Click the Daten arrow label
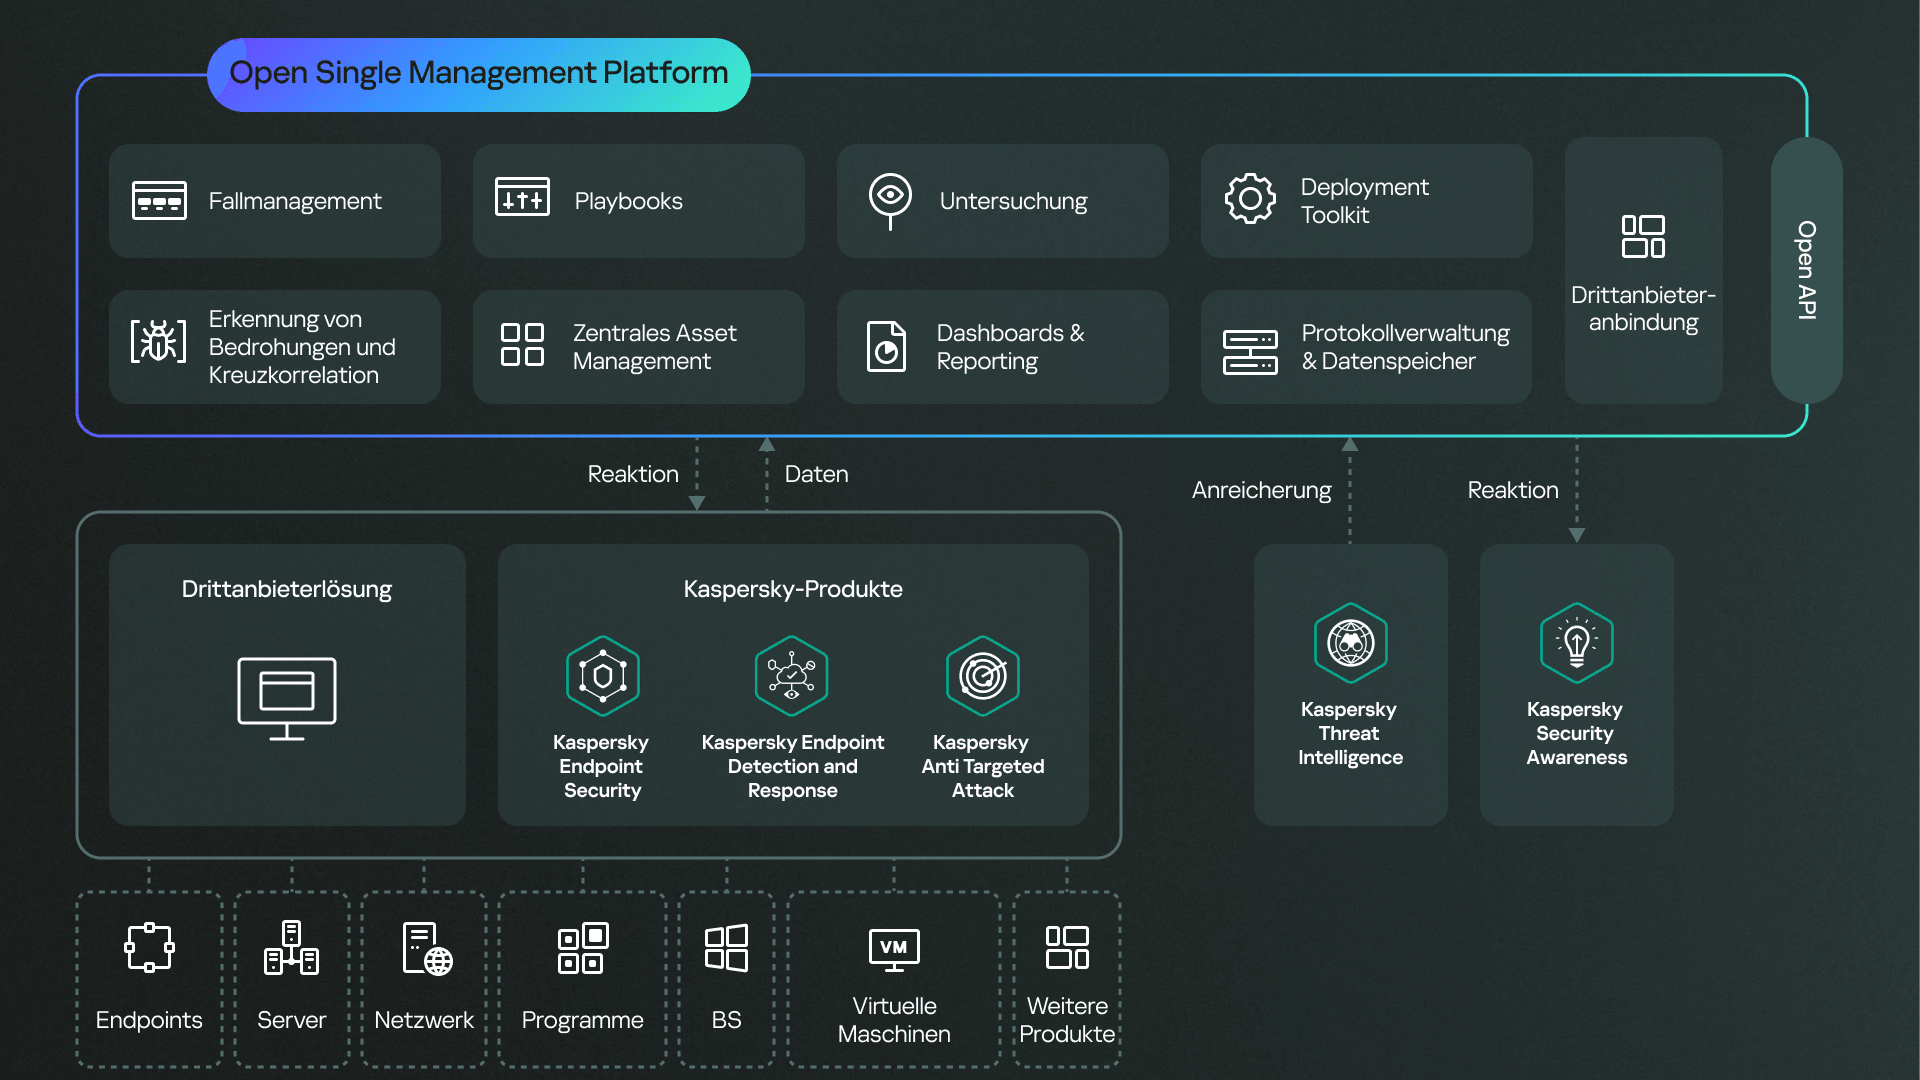1920x1080 pixels. [x=816, y=474]
